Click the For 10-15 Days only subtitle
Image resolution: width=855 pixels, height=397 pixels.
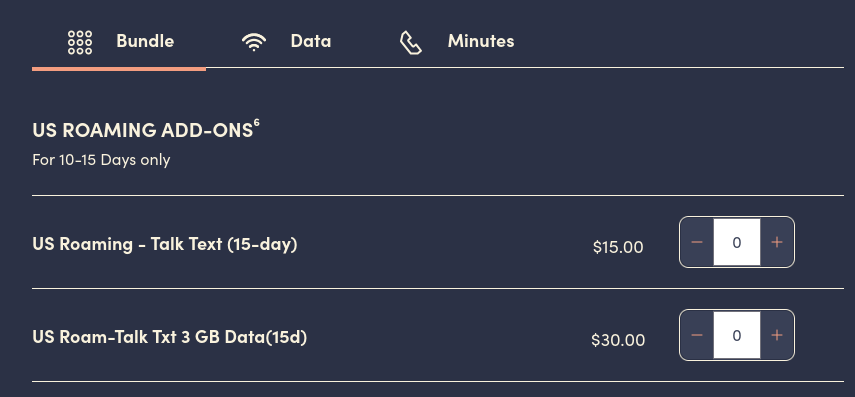click(x=101, y=160)
